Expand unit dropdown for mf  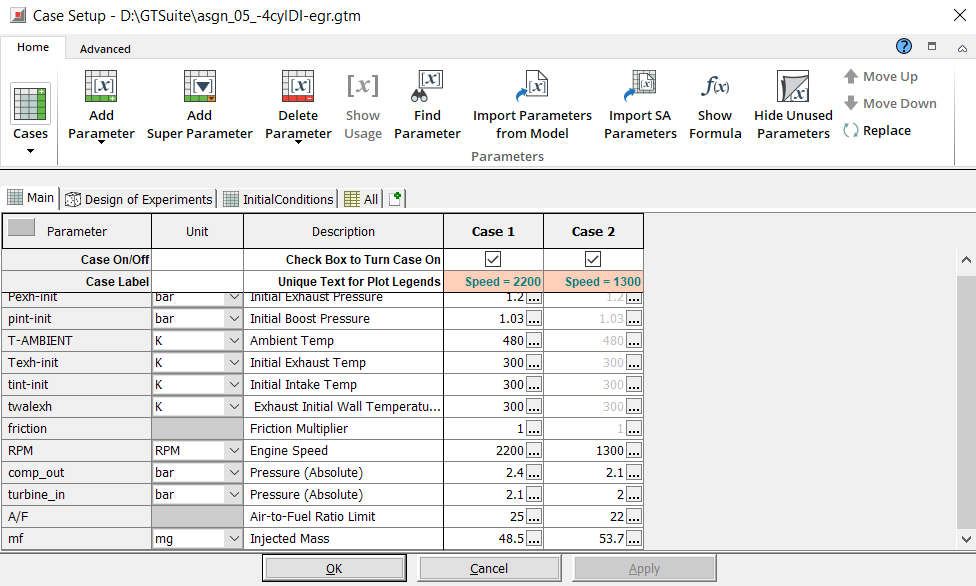(x=234, y=539)
